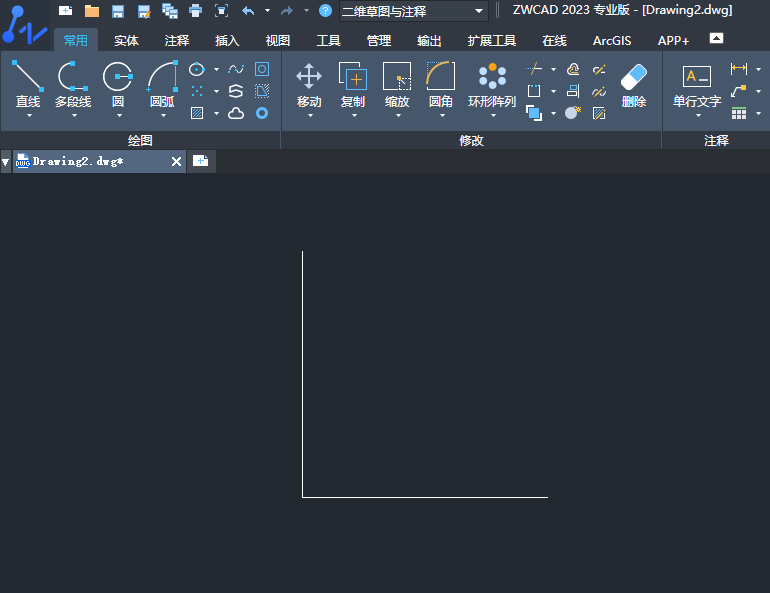The height and width of the screenshot is (593, 770).
Task: Switch to the 注释 ribbon tab
Action: click(x=177, y=41)
